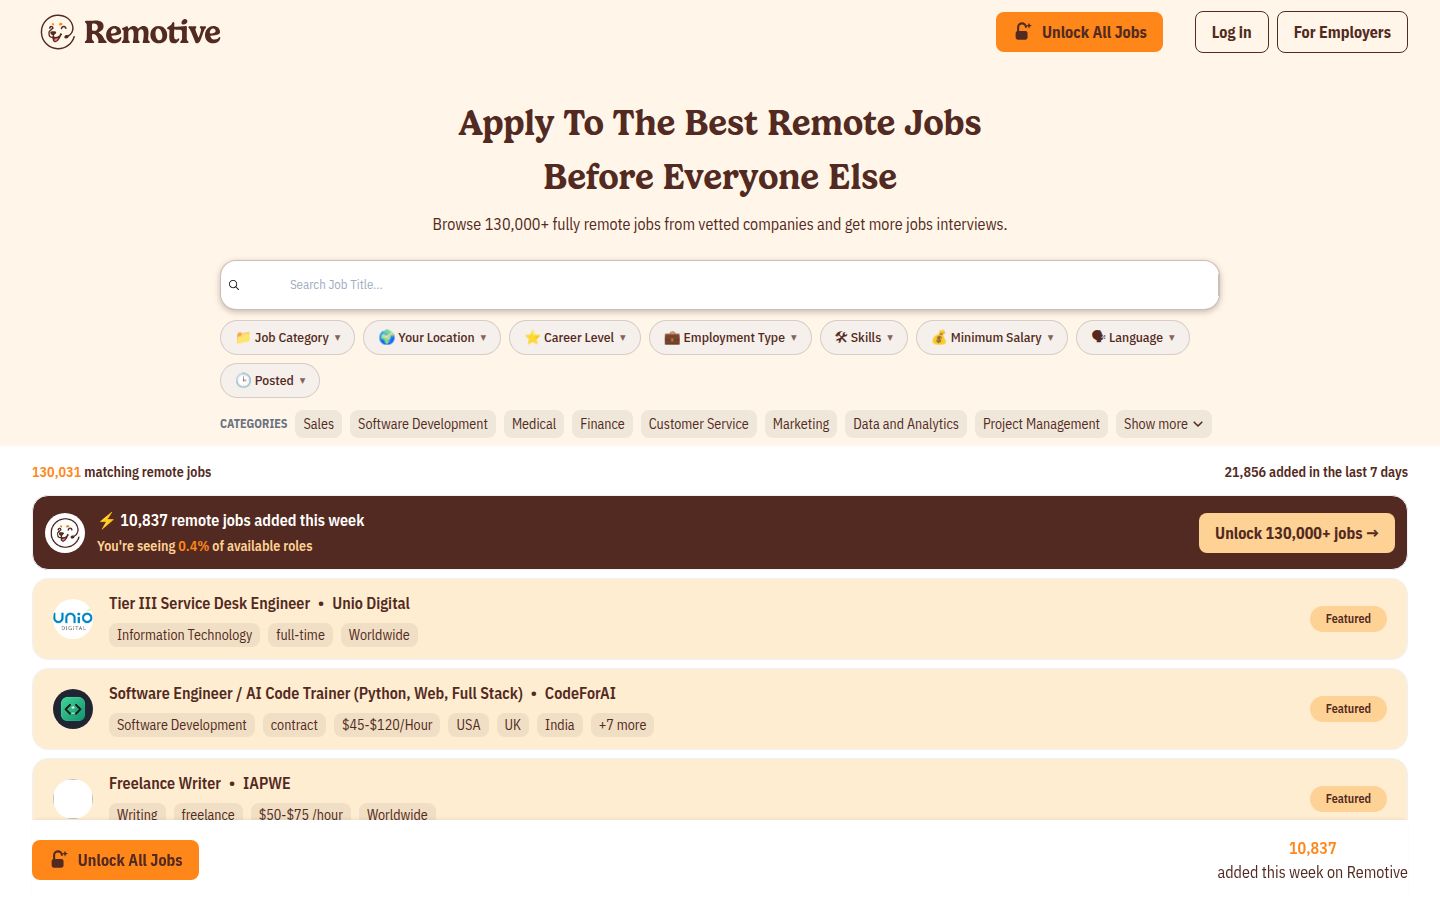Open the Posted date filter dropdown

coord(270,381)
